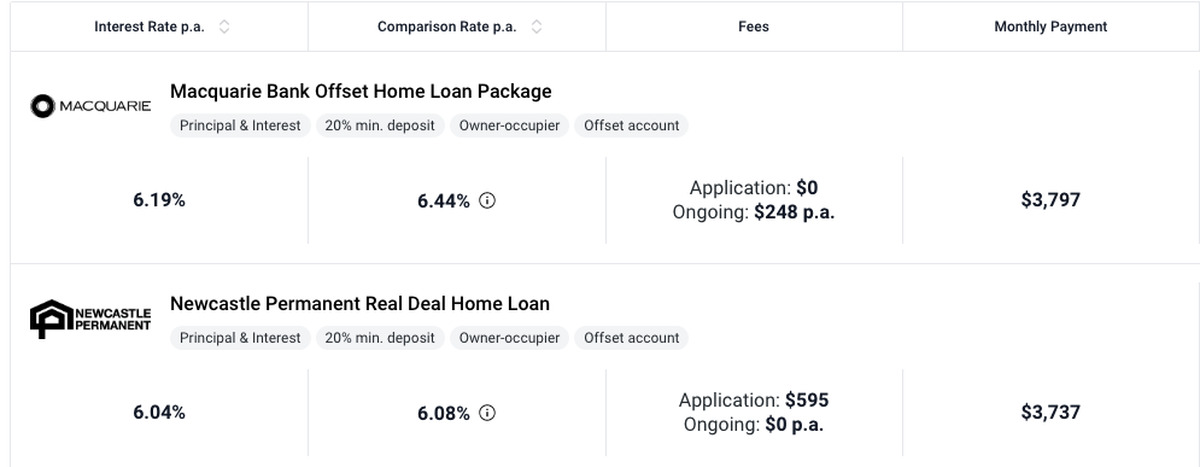
Task: Click Newcastle's Principal & Interest tag
Action: (x=240, y=338)
